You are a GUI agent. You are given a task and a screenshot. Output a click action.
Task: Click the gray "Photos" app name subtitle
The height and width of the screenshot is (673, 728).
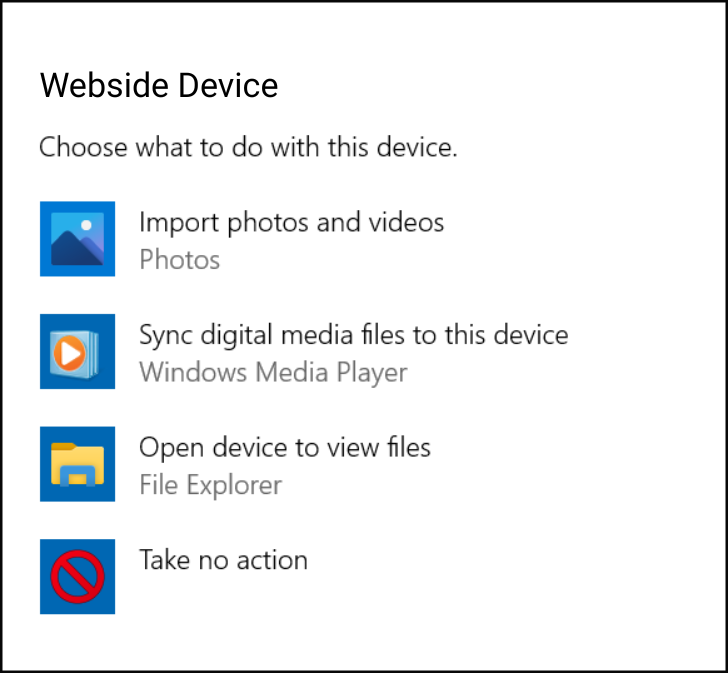pyautogui.click(x=180, y=260)
